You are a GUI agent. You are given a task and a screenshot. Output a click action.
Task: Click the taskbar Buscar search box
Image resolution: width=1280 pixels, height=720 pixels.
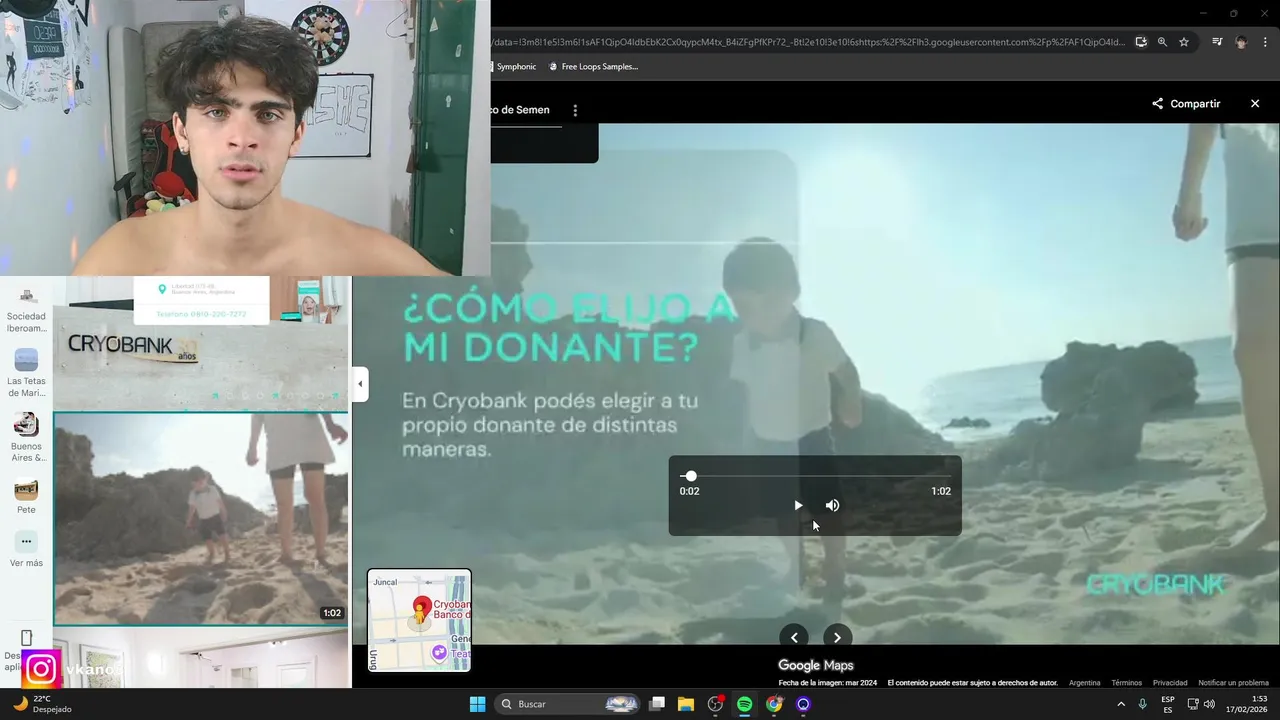click(568, 704)
